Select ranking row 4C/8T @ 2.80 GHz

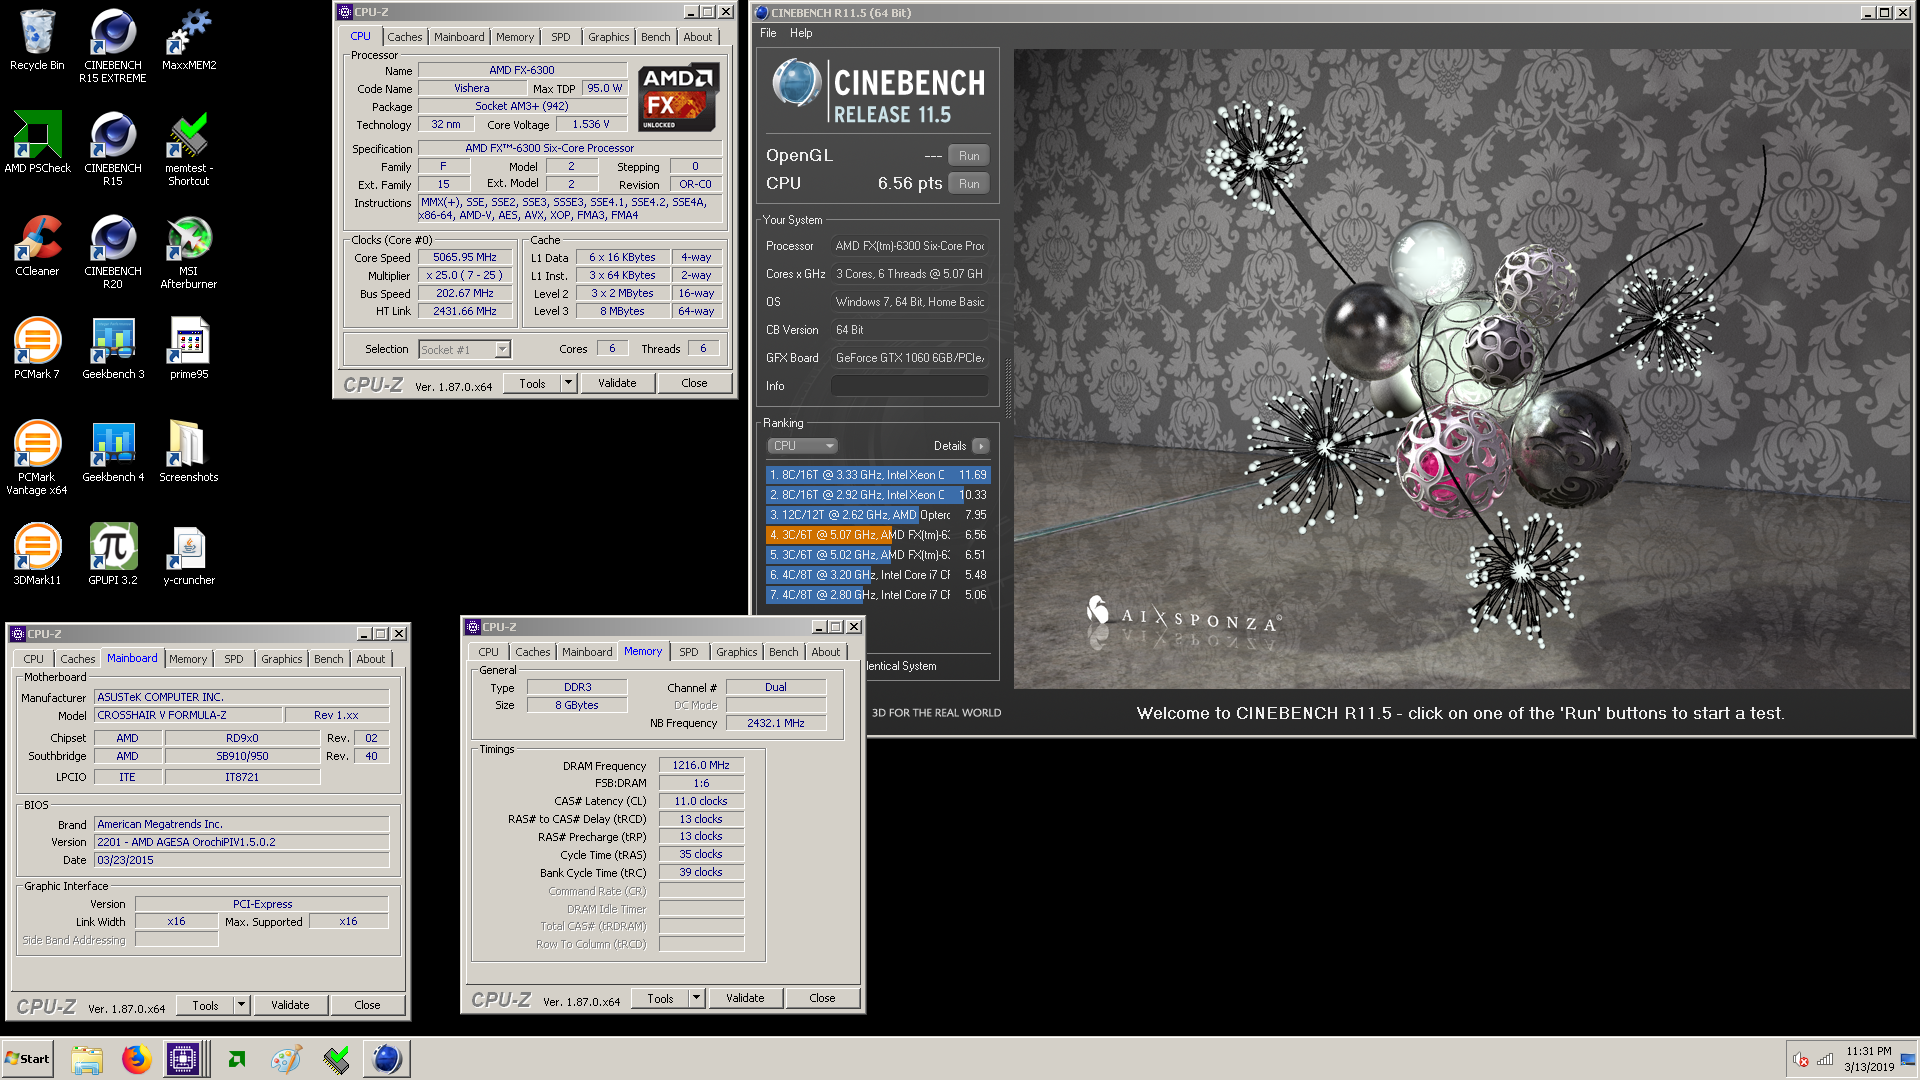(878, 595)
